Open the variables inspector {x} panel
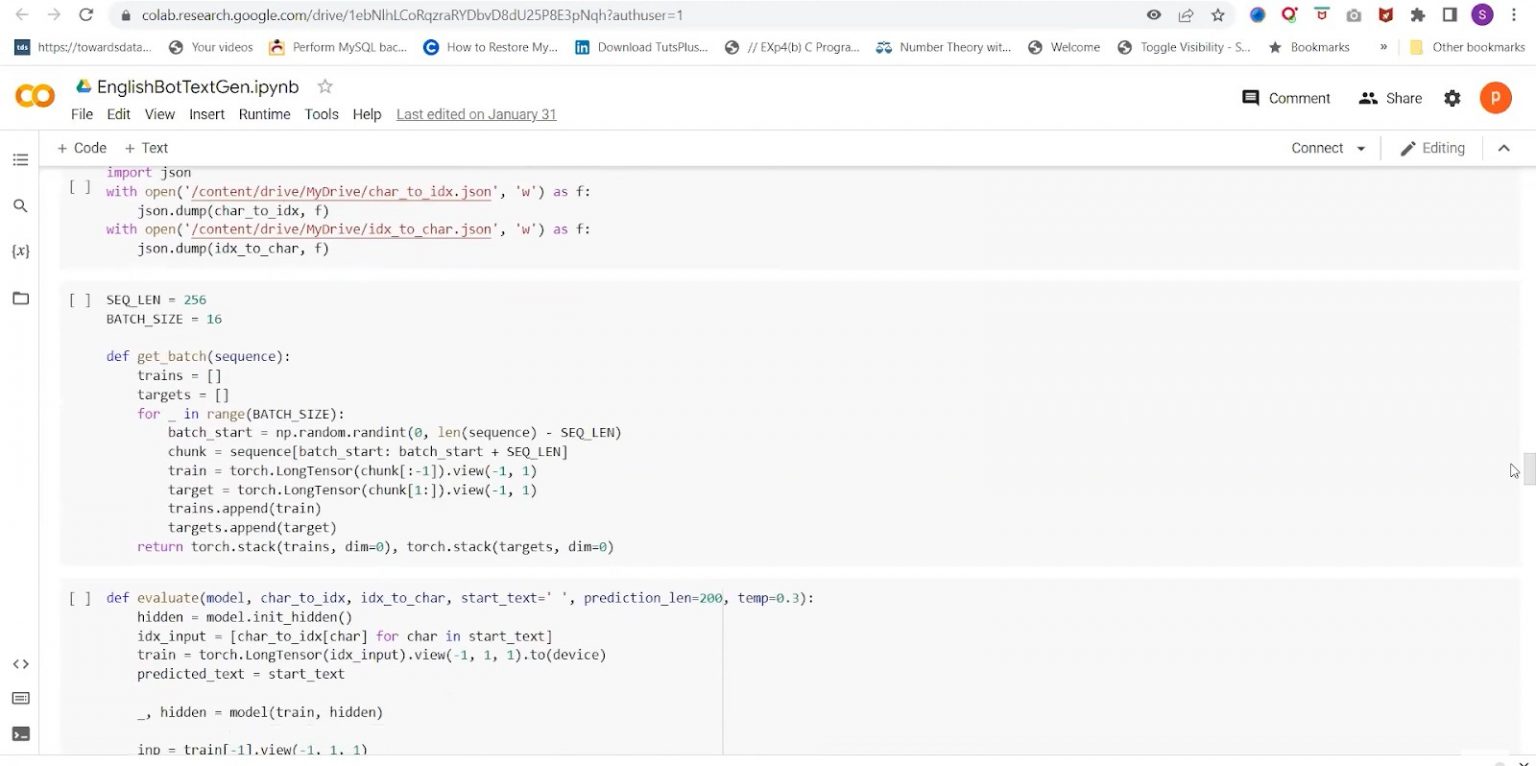Viewport: 1536px width, 766px height. 20,251
